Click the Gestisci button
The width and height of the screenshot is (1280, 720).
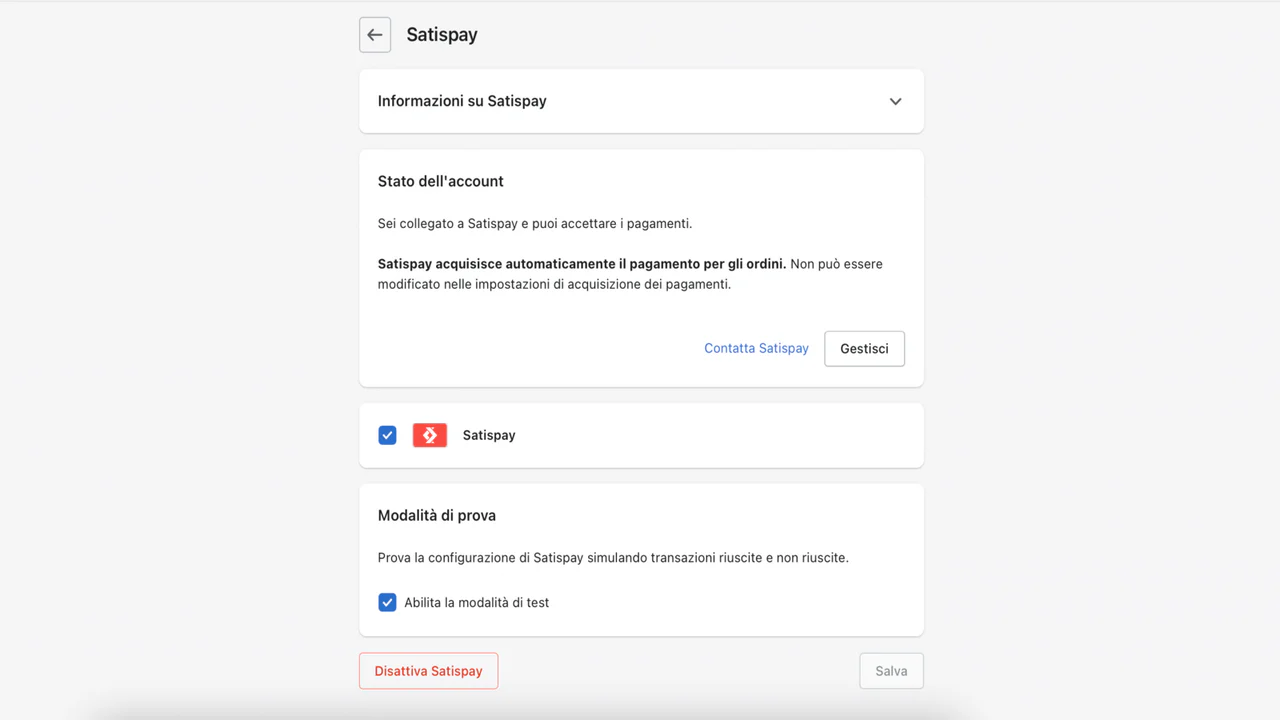point(864,349)
